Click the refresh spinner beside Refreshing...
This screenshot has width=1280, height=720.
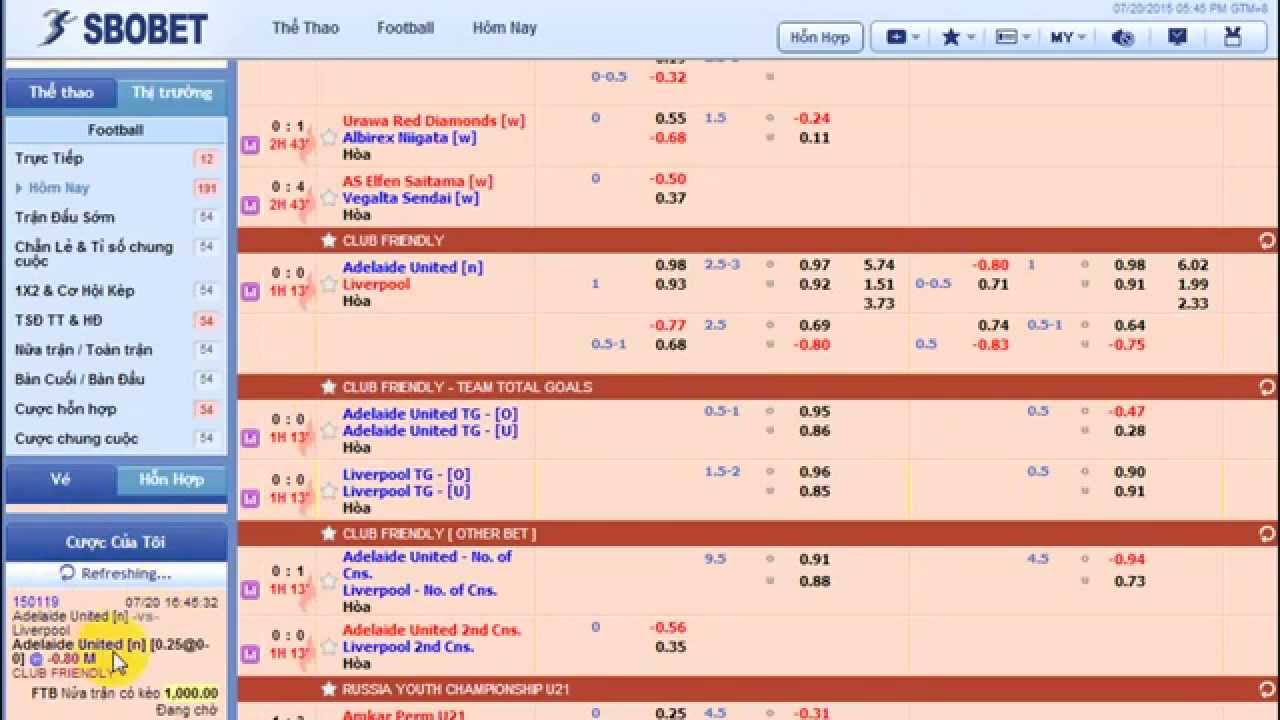(67, 573)
